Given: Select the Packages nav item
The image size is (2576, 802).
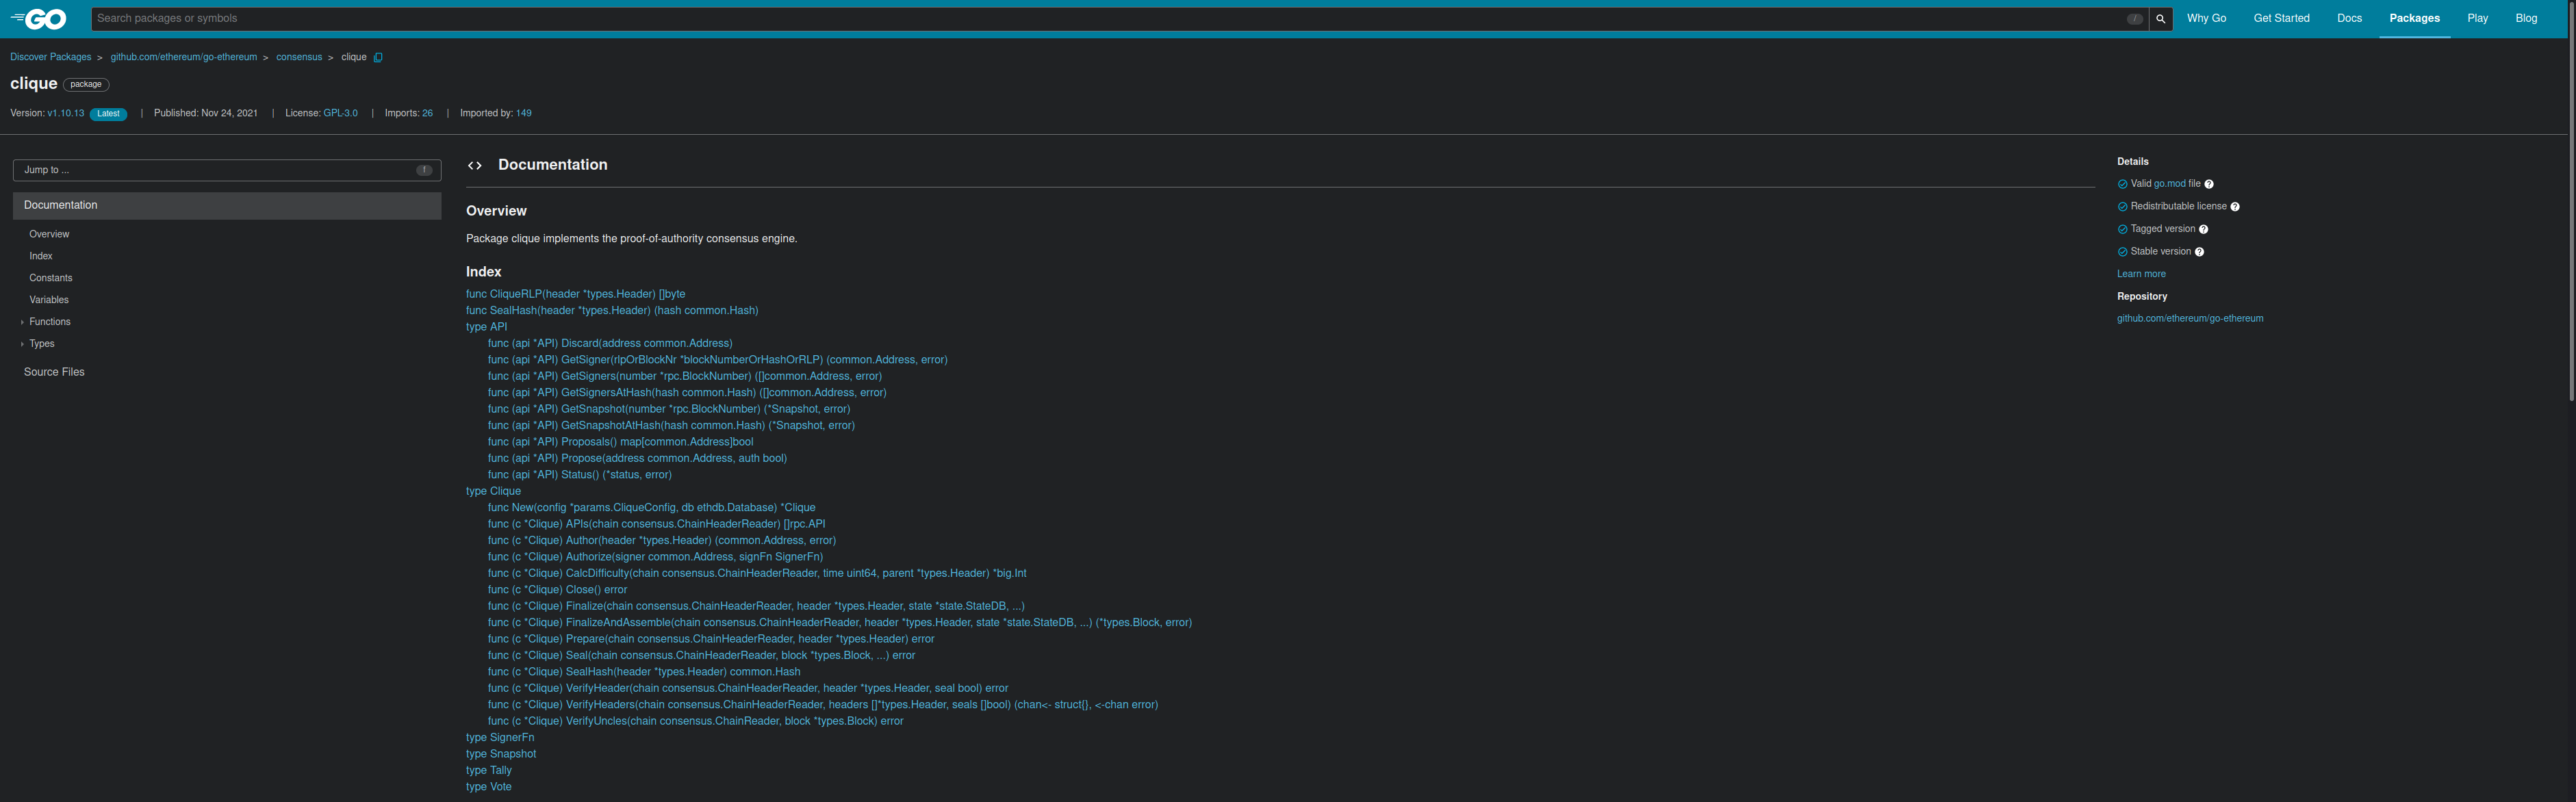Looking at the screenshot, I should pyautogui.click(x=2414, y=19).
